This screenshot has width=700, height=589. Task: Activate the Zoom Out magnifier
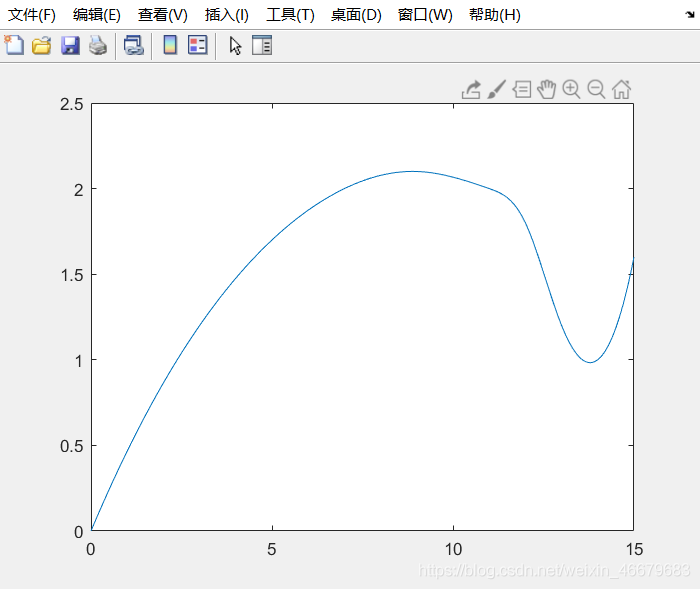[596, 89]
